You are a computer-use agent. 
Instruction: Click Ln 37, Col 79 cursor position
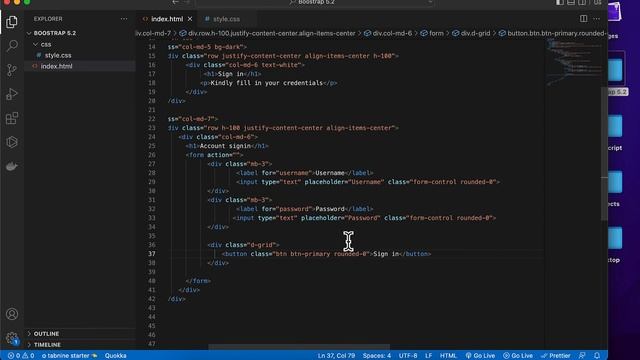click(336, 356)
